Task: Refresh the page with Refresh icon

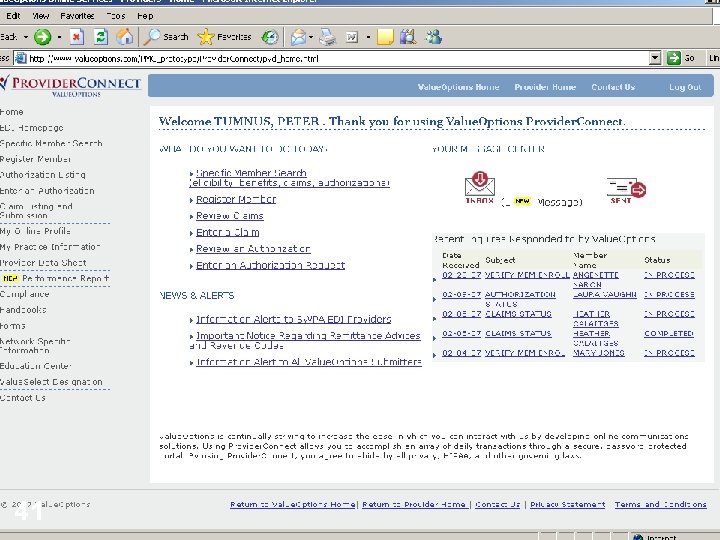Action: (101, 37)
